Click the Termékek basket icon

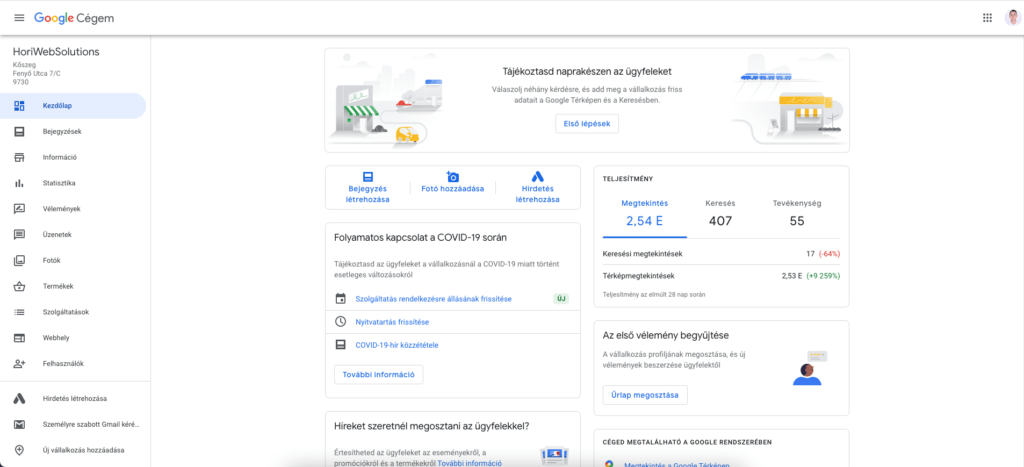[x=20, y=286]
